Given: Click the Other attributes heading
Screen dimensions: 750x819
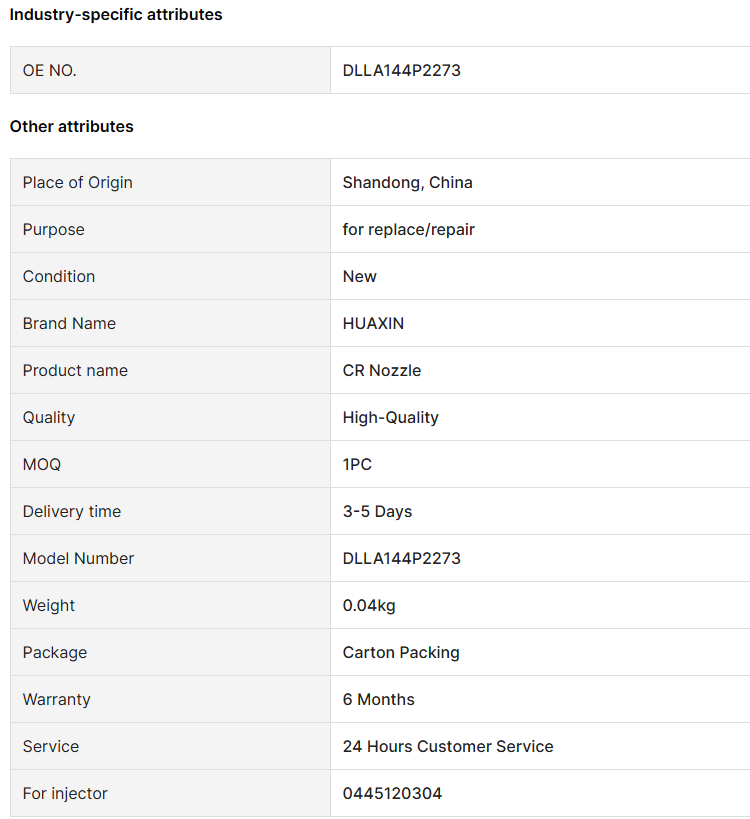Looking at the screenshot, I should coord(72,126).
